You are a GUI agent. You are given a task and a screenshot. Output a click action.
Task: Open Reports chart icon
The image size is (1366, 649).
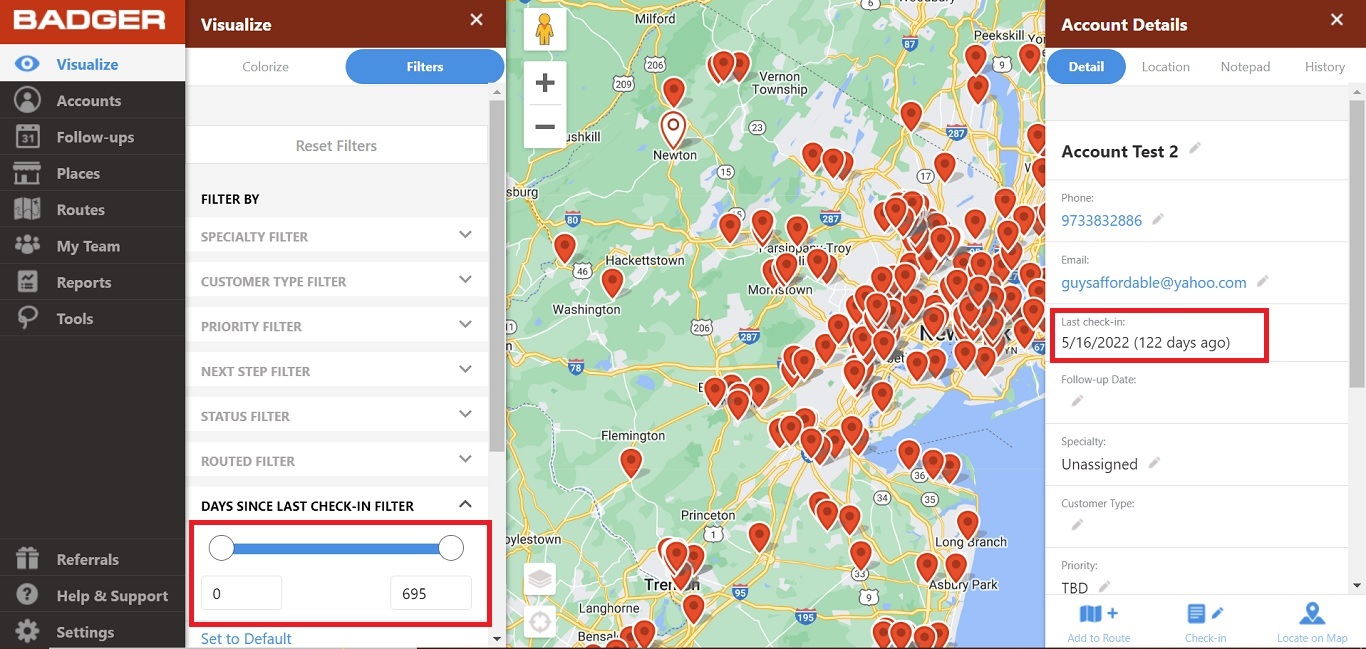(x=27, y=282)
